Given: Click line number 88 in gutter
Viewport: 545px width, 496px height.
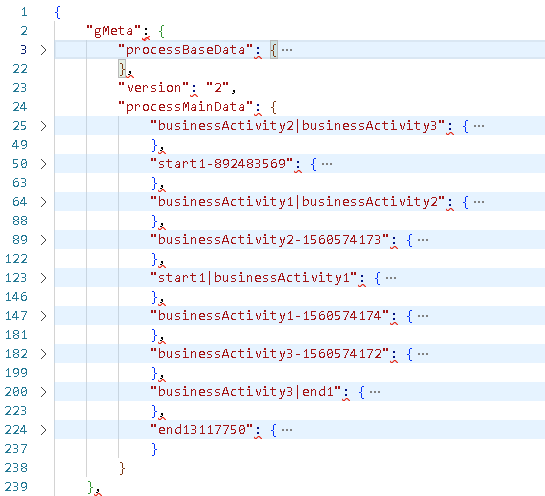Looking at the screenshot, I should tap(20, 221).
